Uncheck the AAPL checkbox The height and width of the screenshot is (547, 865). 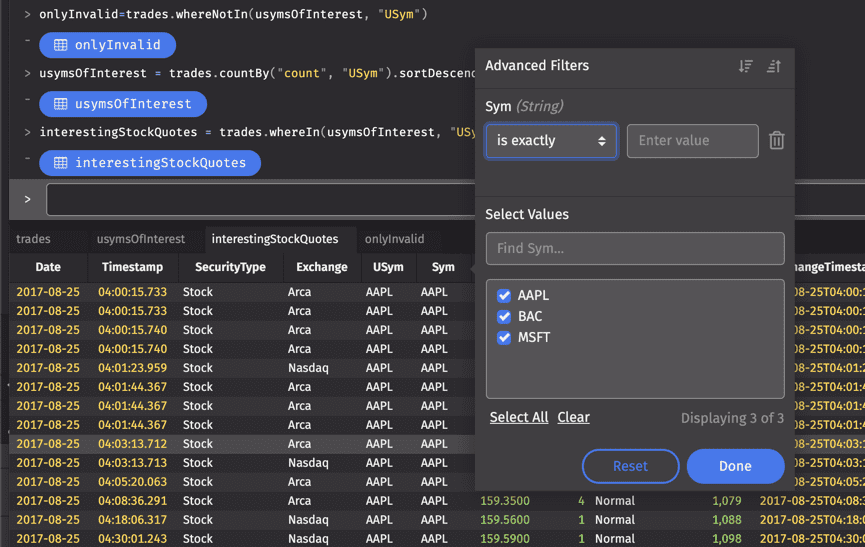(x=504, y=296)
